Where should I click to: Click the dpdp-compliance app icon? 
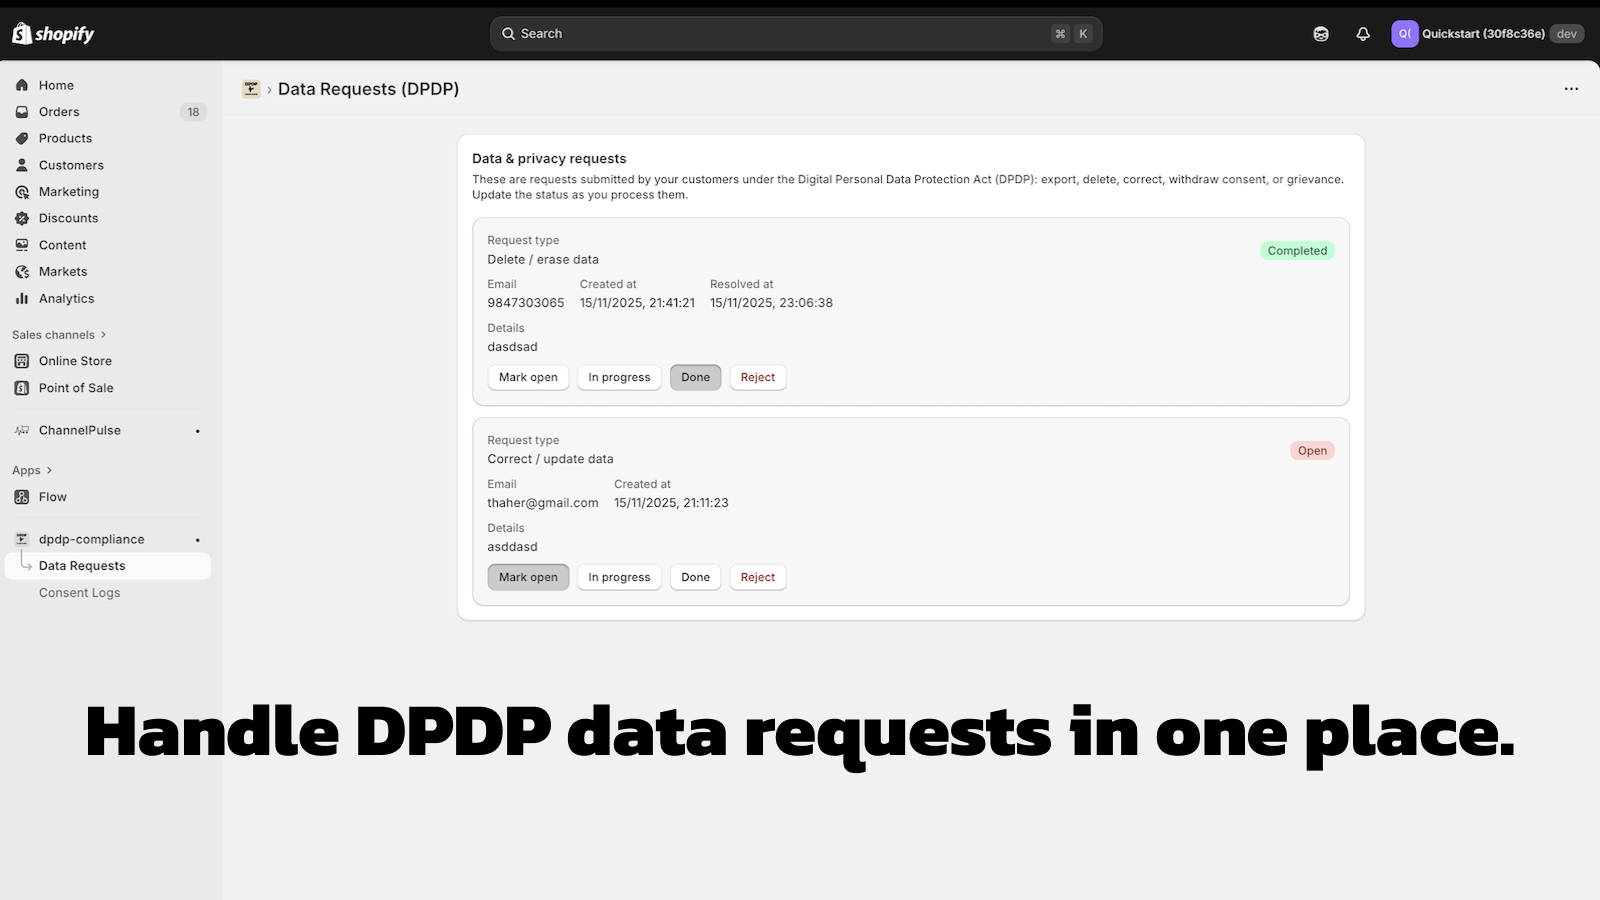point(22,538)
